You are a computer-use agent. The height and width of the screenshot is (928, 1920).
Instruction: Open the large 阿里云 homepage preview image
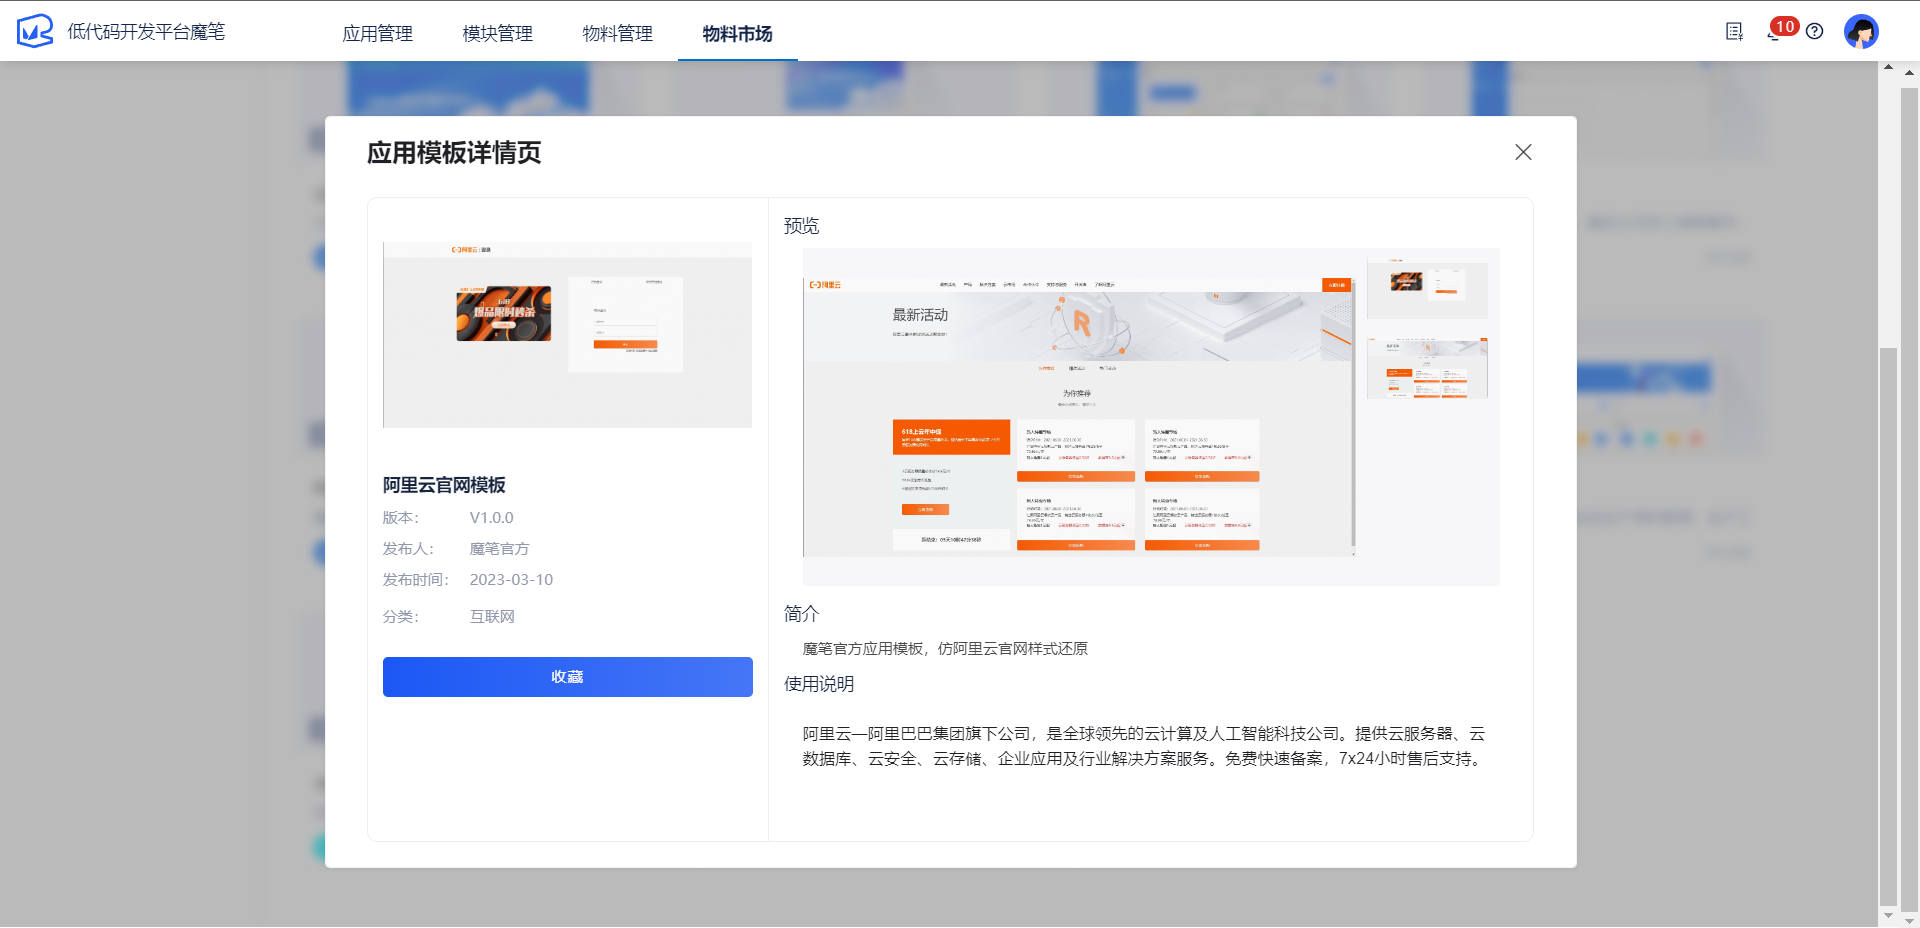pyautogui.click(x=1079, y=416)
